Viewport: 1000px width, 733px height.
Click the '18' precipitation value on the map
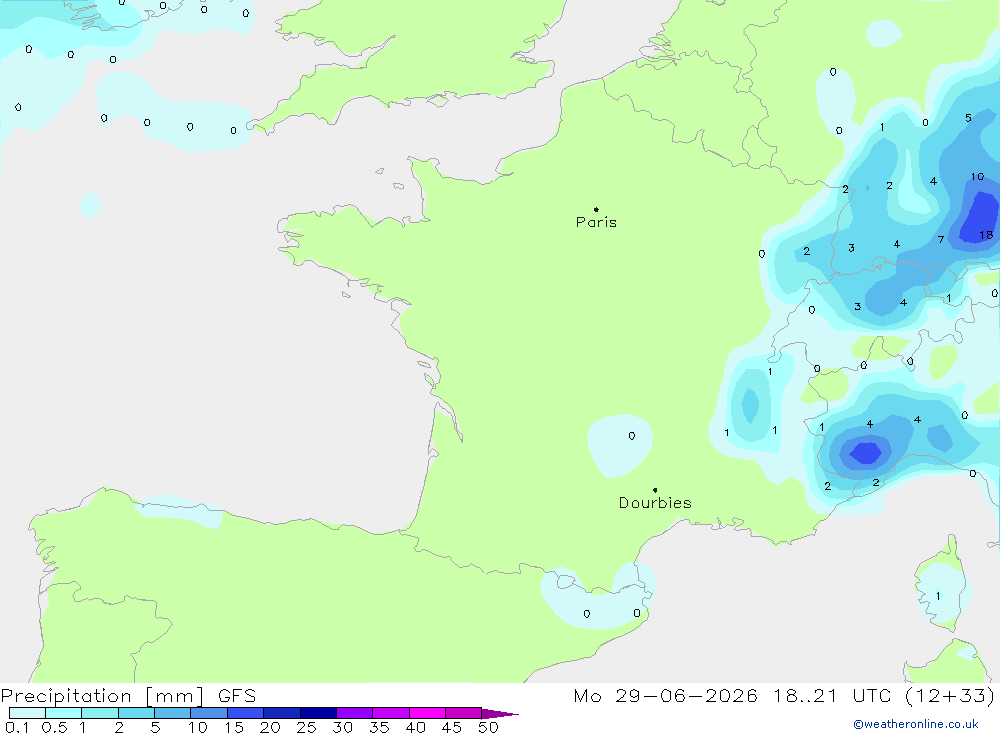pyautogui.click(x=986, y=235)
